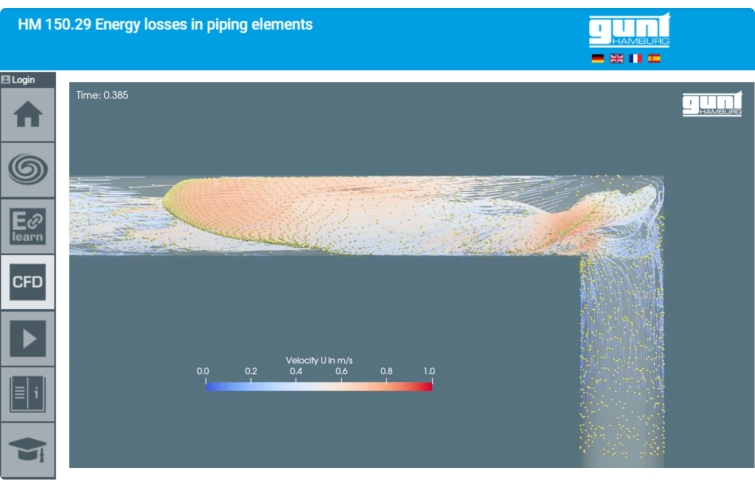Open the E-learn module icon
This screenshot has width=755, height=488.
(27, 226)
